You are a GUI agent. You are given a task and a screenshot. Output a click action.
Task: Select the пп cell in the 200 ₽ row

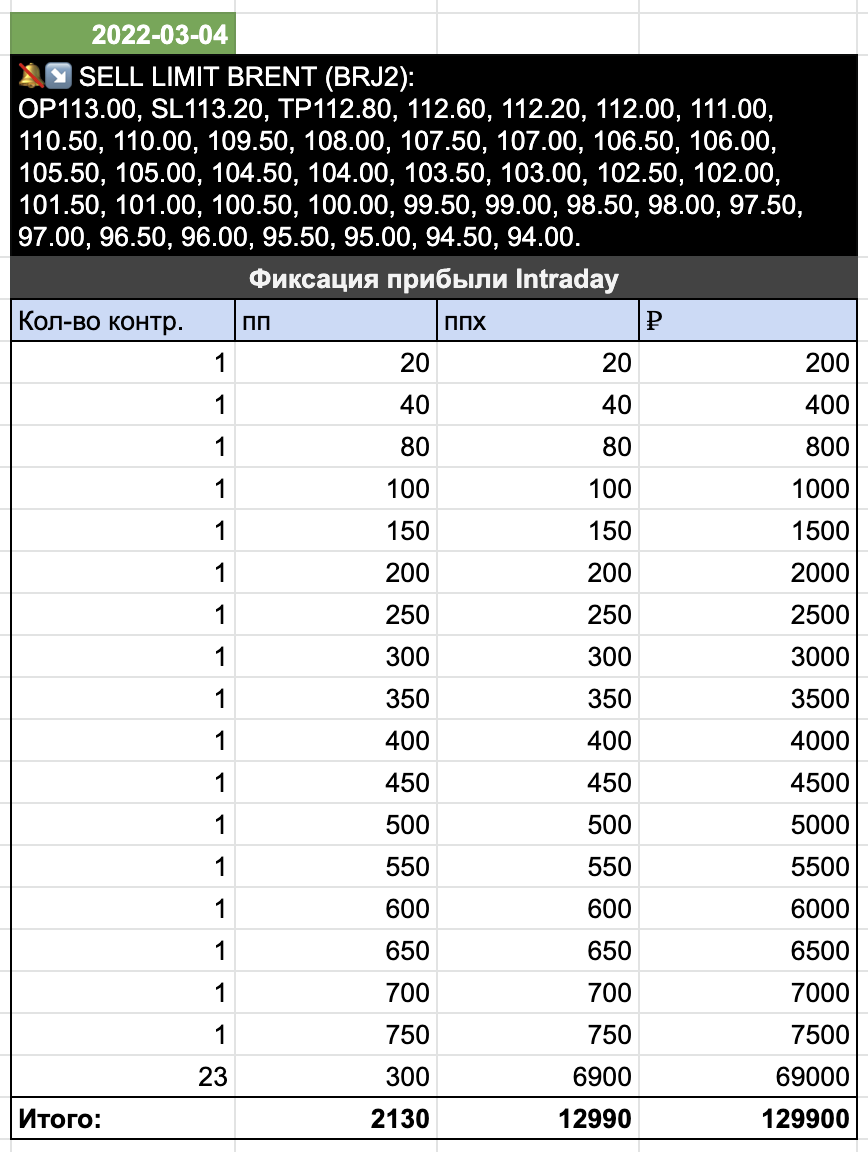336,362
